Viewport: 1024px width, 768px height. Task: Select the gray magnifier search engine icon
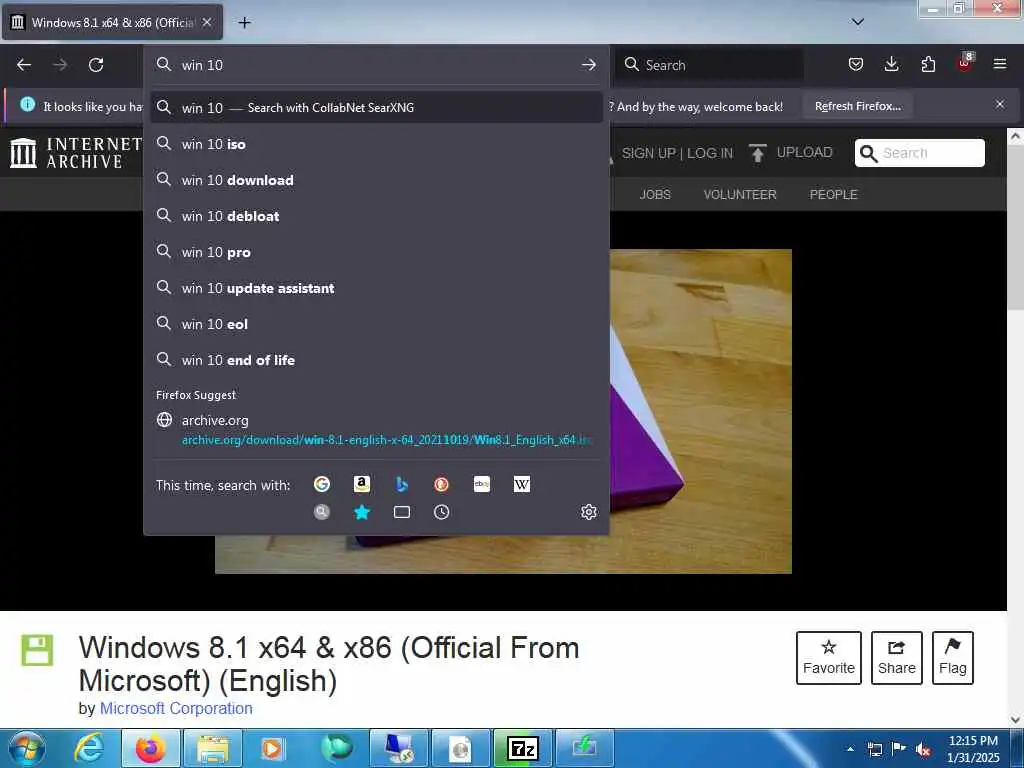tap(321, 512)
